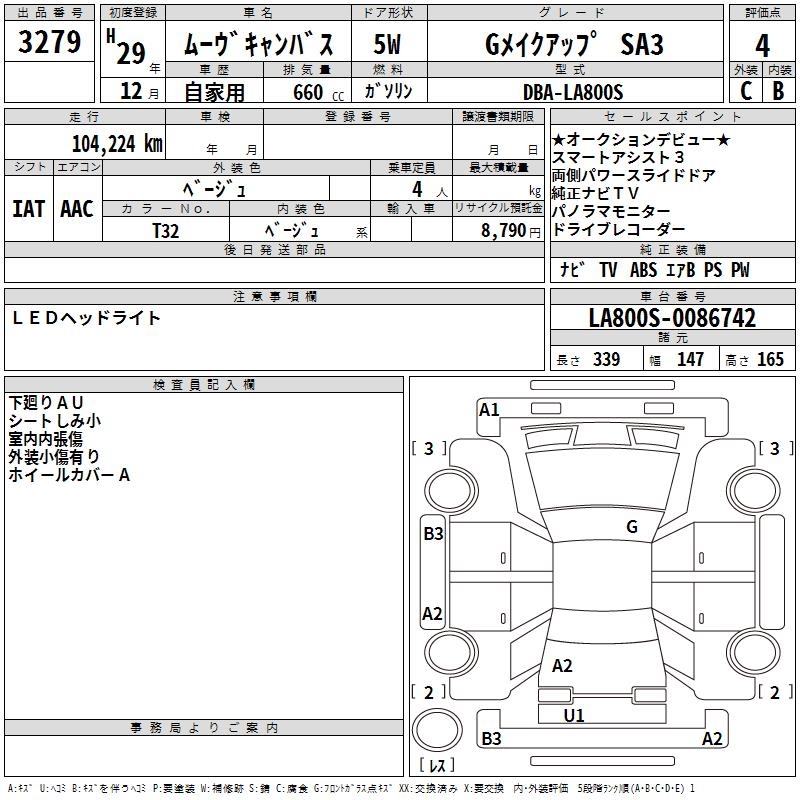Image resolution: width=800 pixels, height=800 pixels.
Task: Click the mileage value 104,224 km
Action: tap(117, 143)
